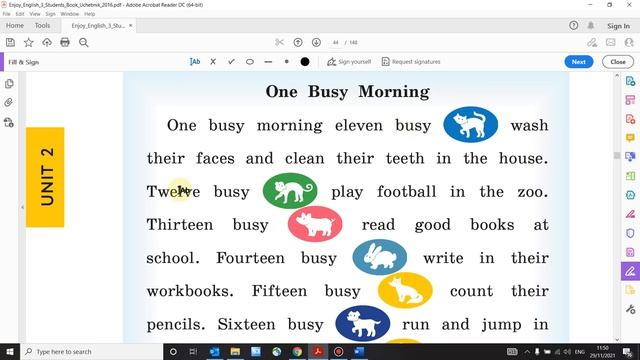Click the taskbar search box
This screenshot has height=360, width=640.
coord(91,351)
